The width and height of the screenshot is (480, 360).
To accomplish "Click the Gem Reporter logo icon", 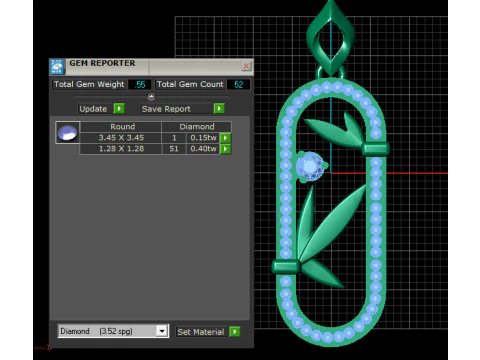I will 57,67.
